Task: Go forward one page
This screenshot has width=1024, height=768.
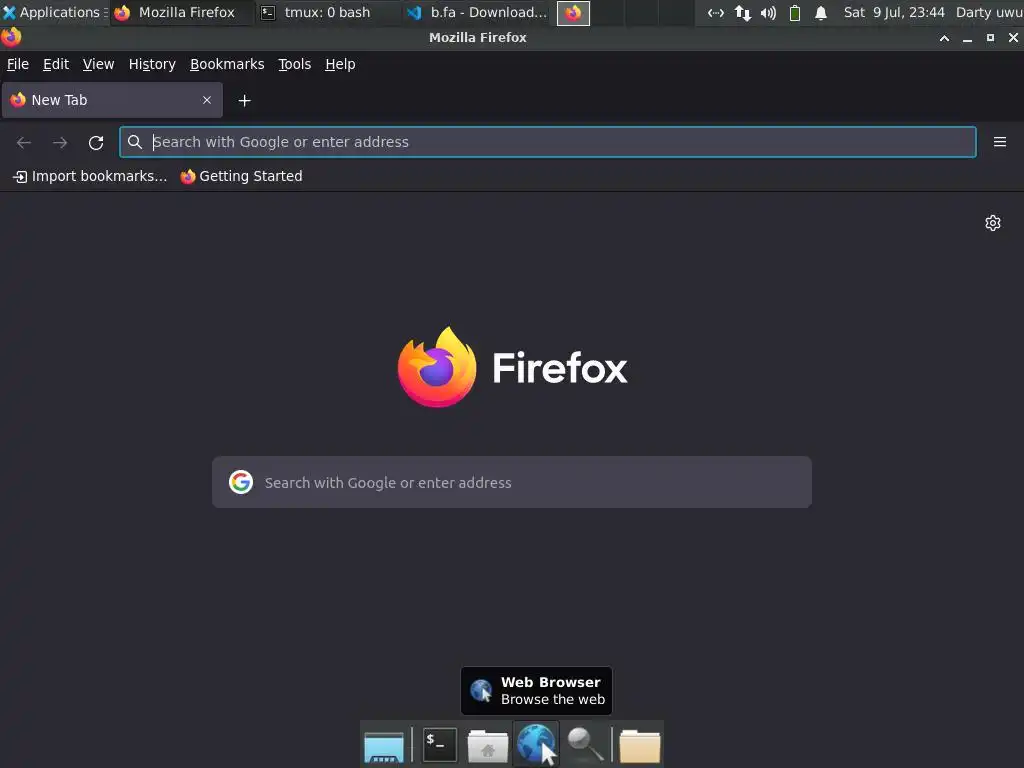Action: 60,142
